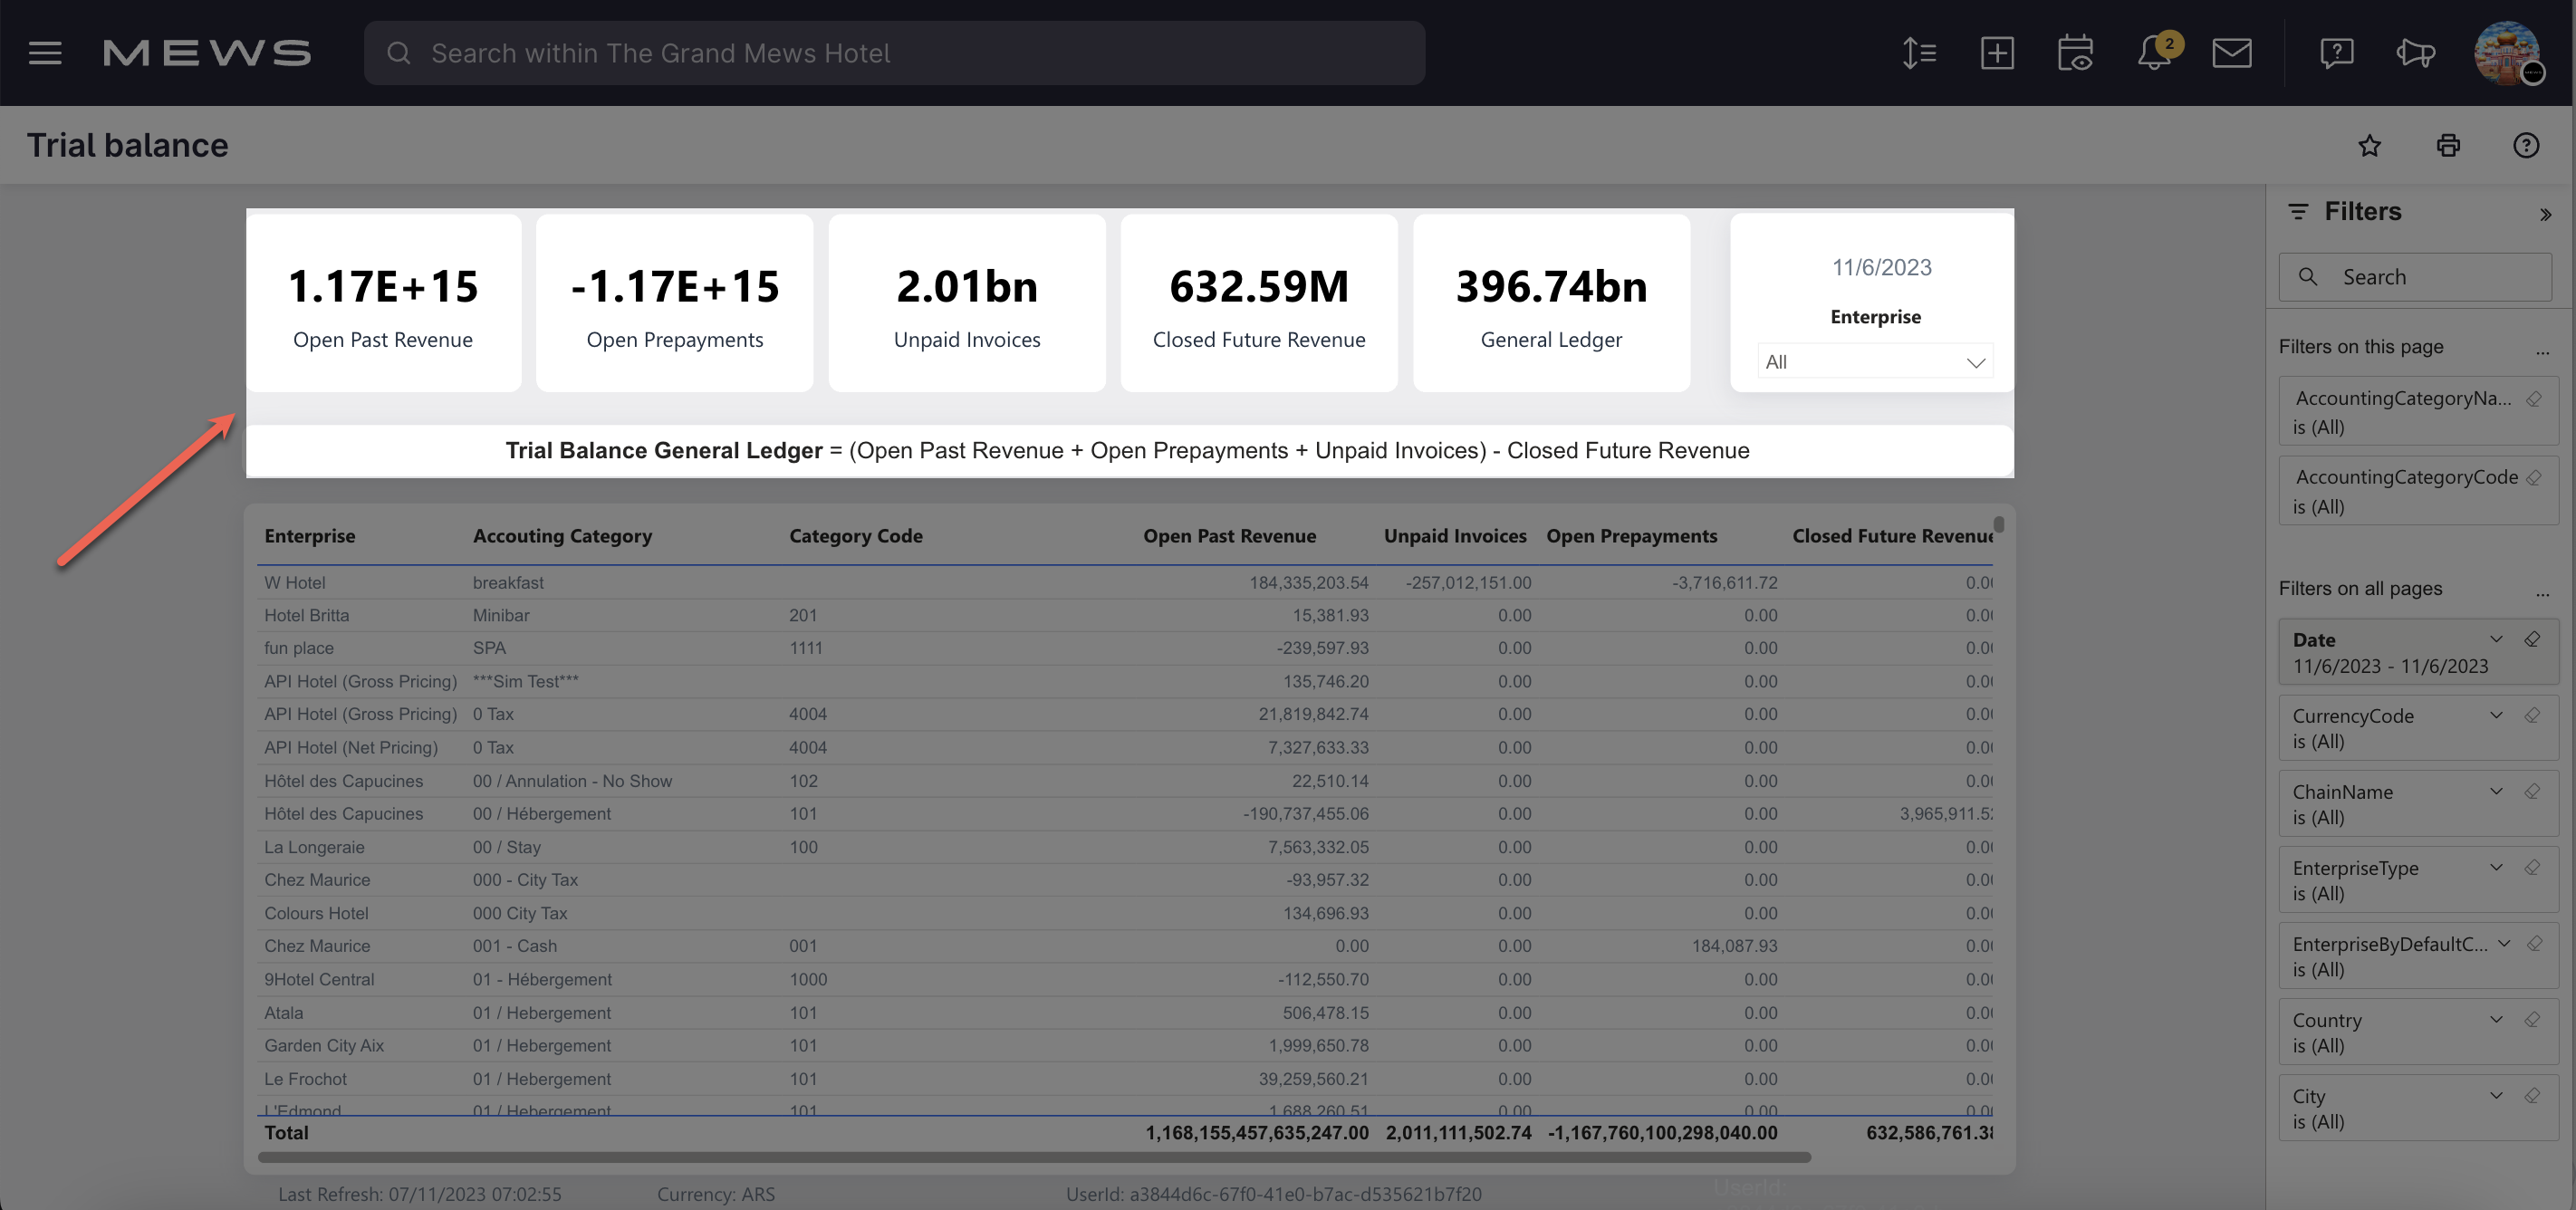The width and height of the screenshot is (2576, 1210).
Task: Click La Longeraie enterprise cell
Action: click(314, 847)
